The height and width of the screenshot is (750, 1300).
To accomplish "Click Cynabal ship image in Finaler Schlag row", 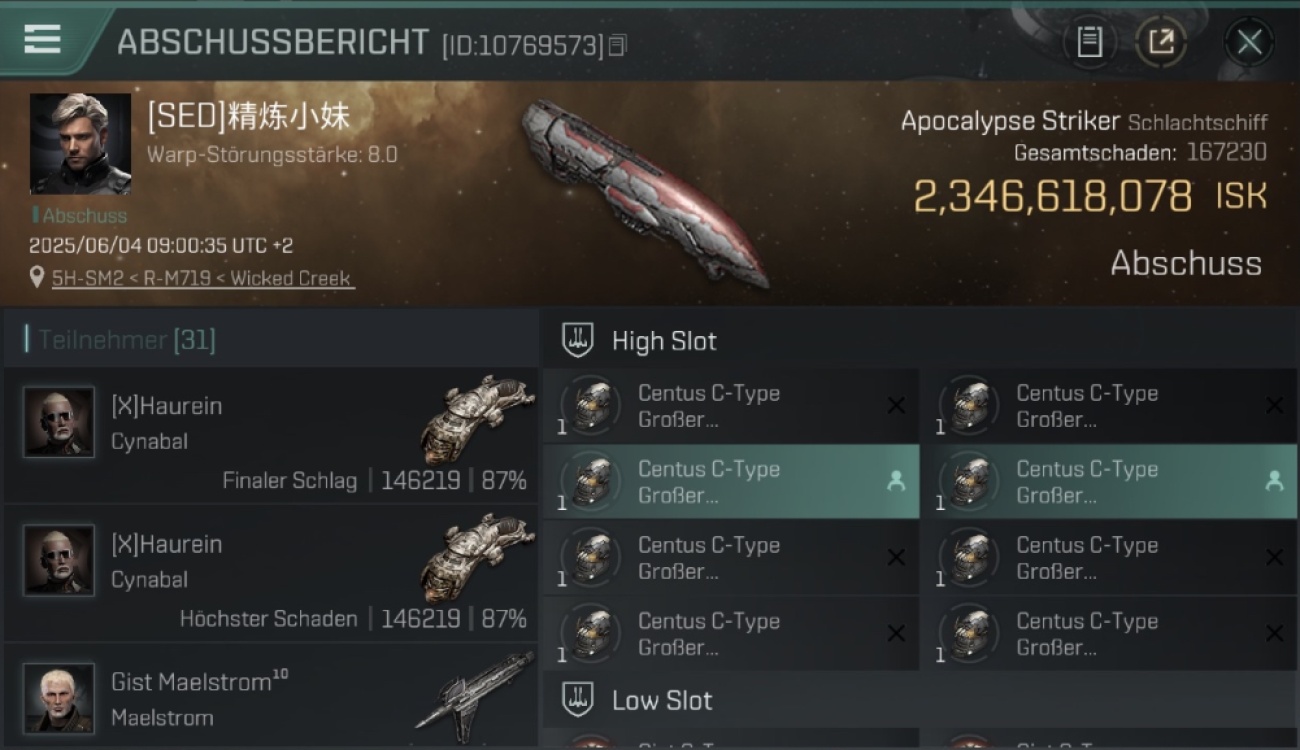I will tap(470, 418).
